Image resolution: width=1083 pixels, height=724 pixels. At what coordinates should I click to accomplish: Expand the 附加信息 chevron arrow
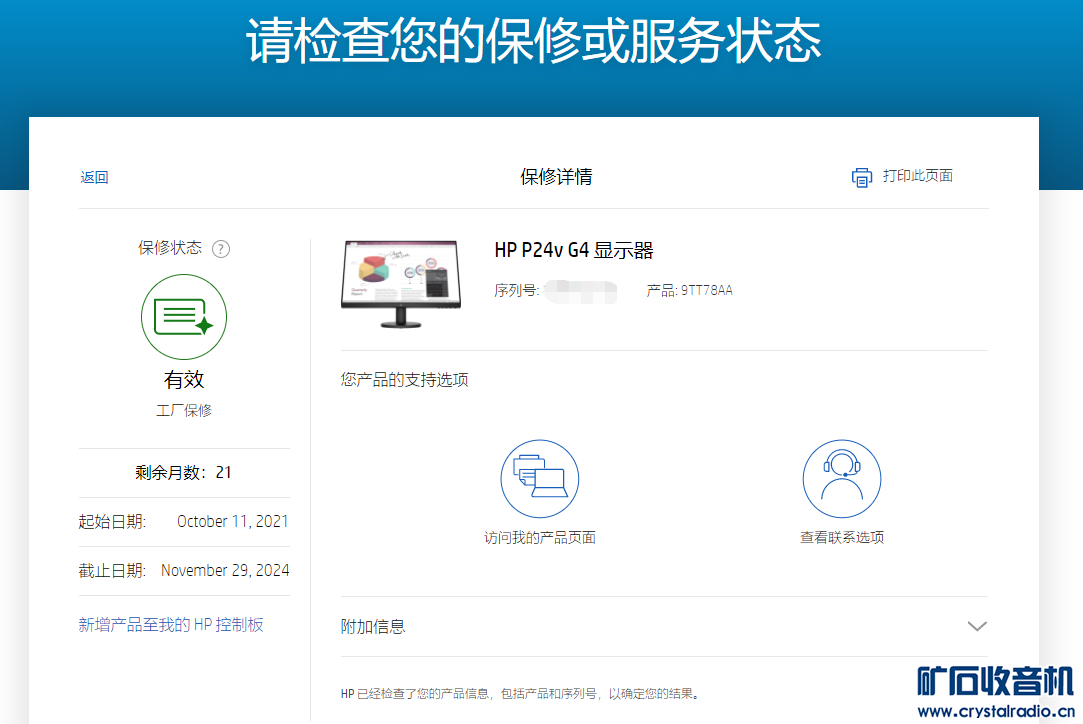[x=977, y=627]
